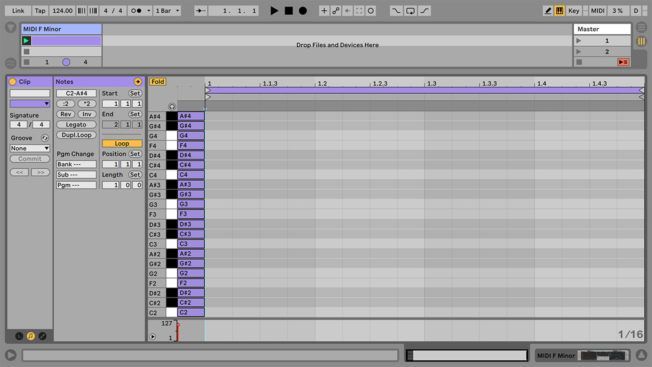Click the Notes box round toggle icon
Viewport: 652px width, 367px height.
pyautogui.click(x=138, y=81)
